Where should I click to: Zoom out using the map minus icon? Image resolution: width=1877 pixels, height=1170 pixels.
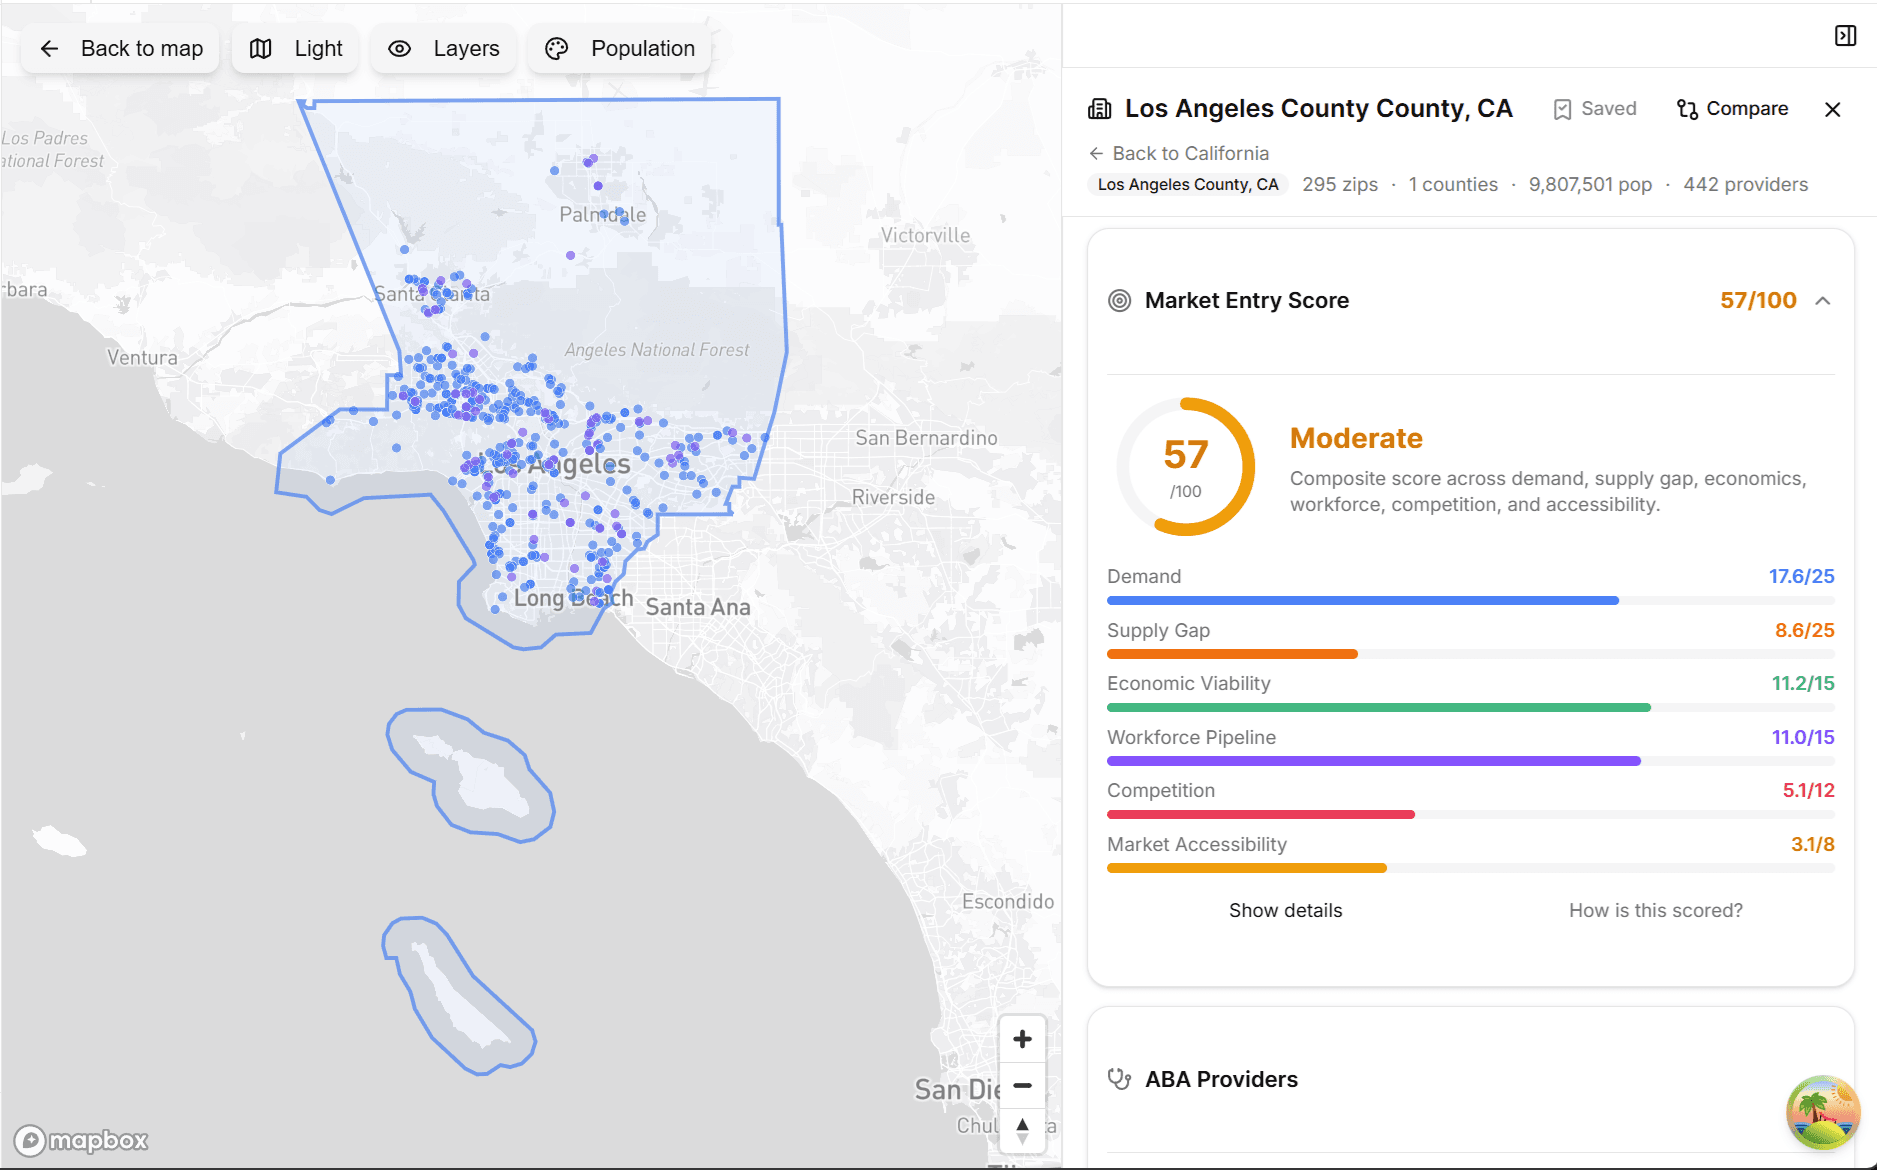coord(1022,1085)
